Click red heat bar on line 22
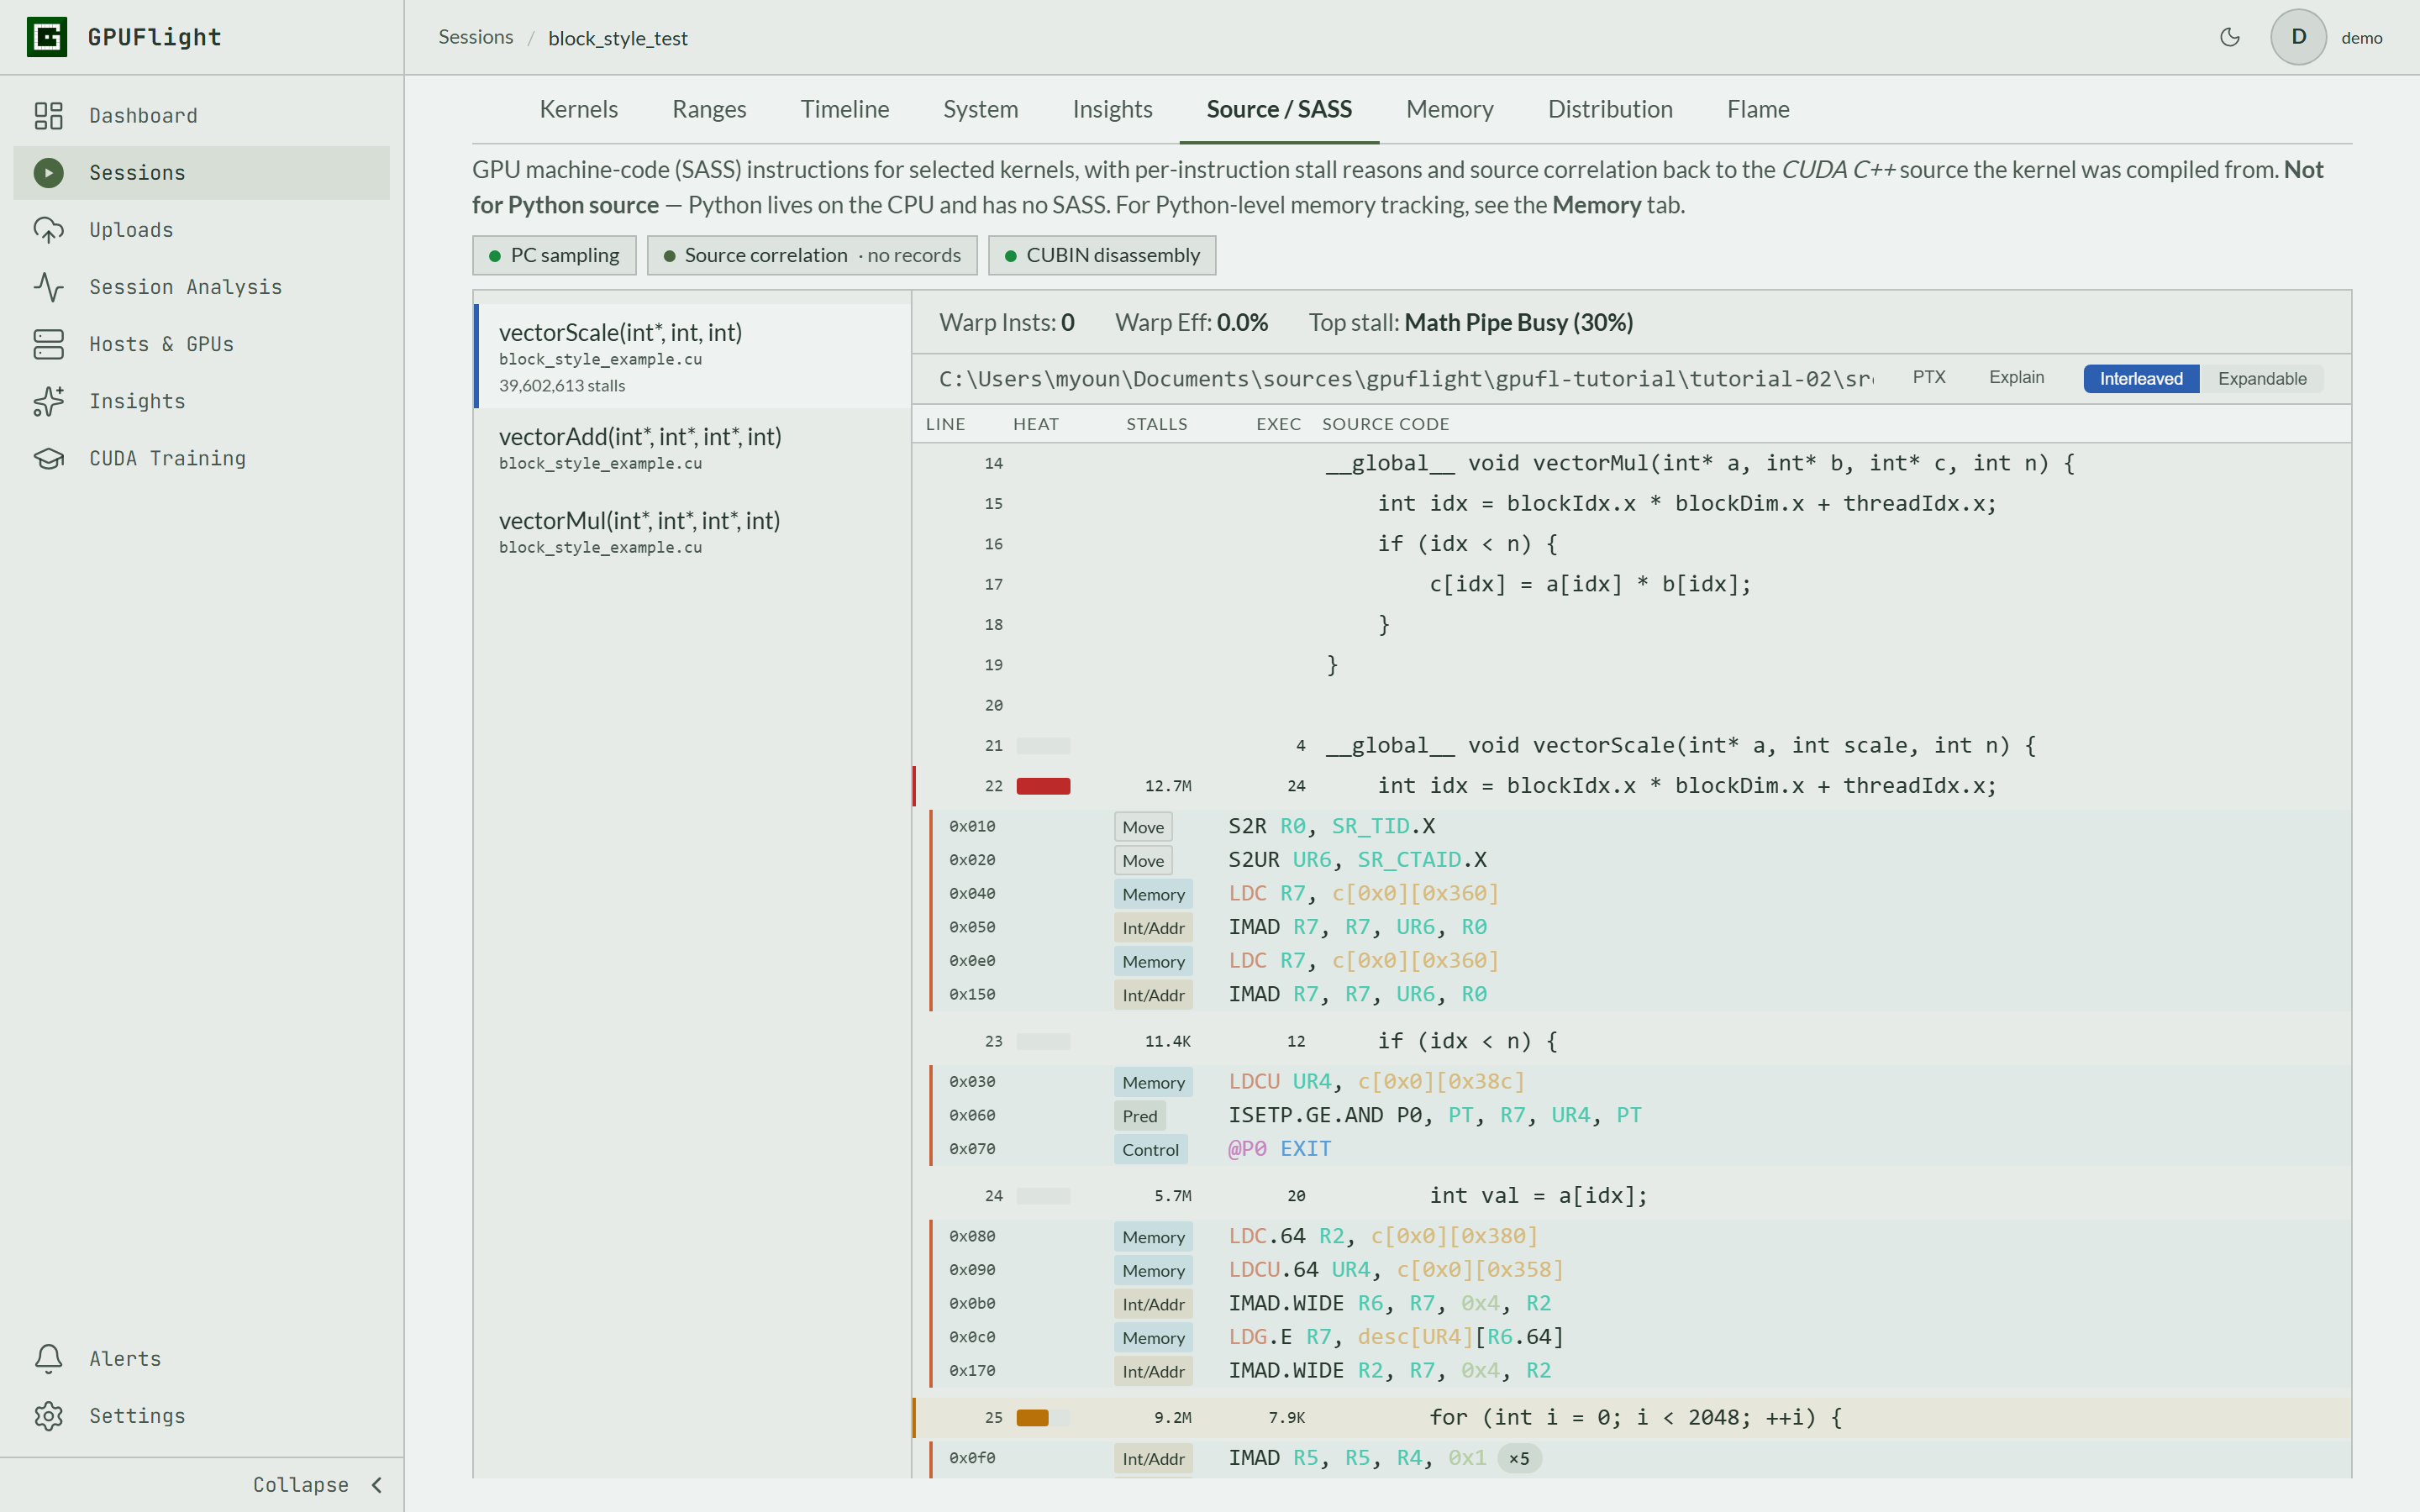The height and width of the screenshot is (1512, 2420). [x=1043, y=786]
